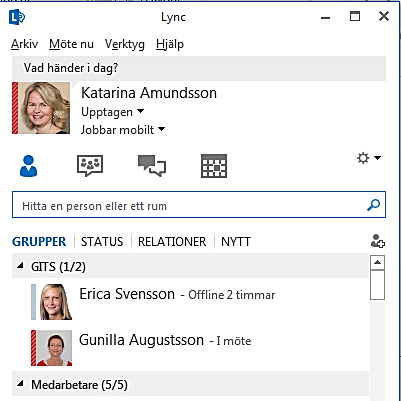Click Katarina Amundsson's profile photo
The image size is (401, 401).
tap(44, 108)
